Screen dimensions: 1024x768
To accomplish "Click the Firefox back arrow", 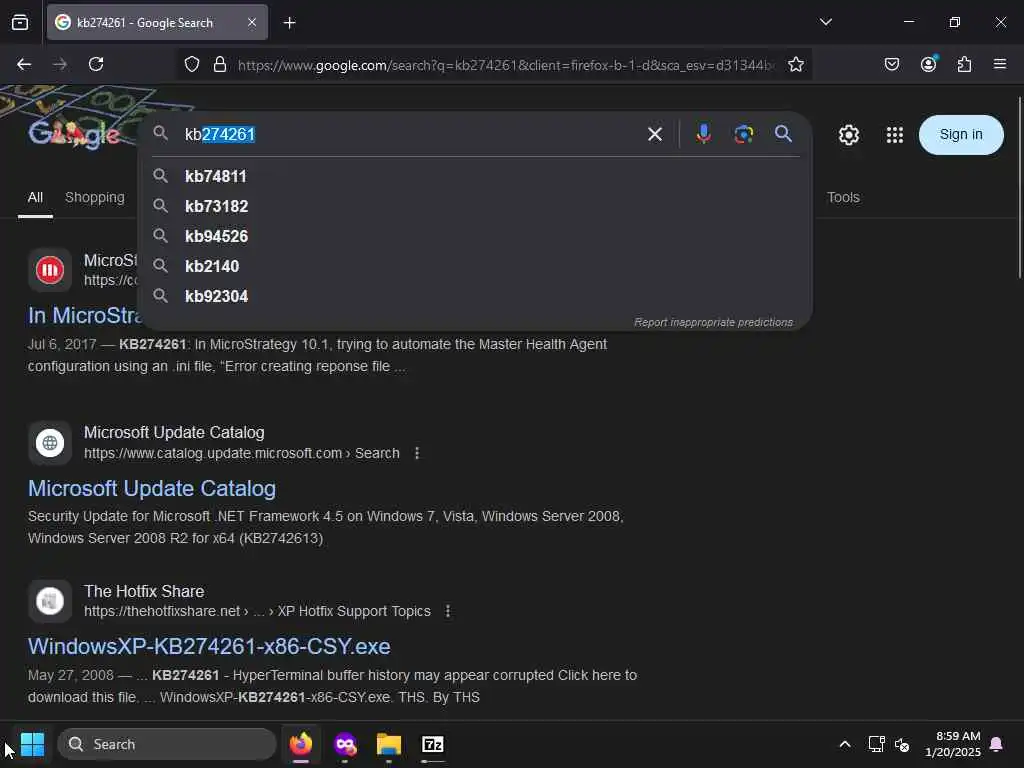I will 24,64.
